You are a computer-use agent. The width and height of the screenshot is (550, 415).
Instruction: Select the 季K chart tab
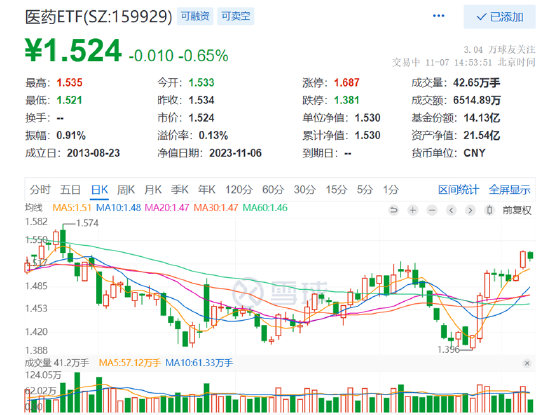pos(180,189)
